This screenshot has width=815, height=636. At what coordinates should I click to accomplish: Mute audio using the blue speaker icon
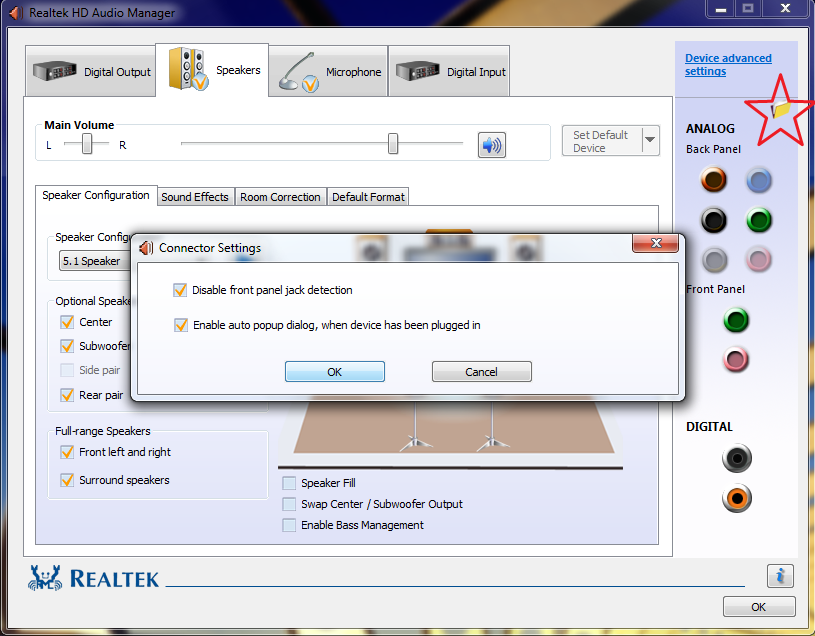(x=489, y=144)
